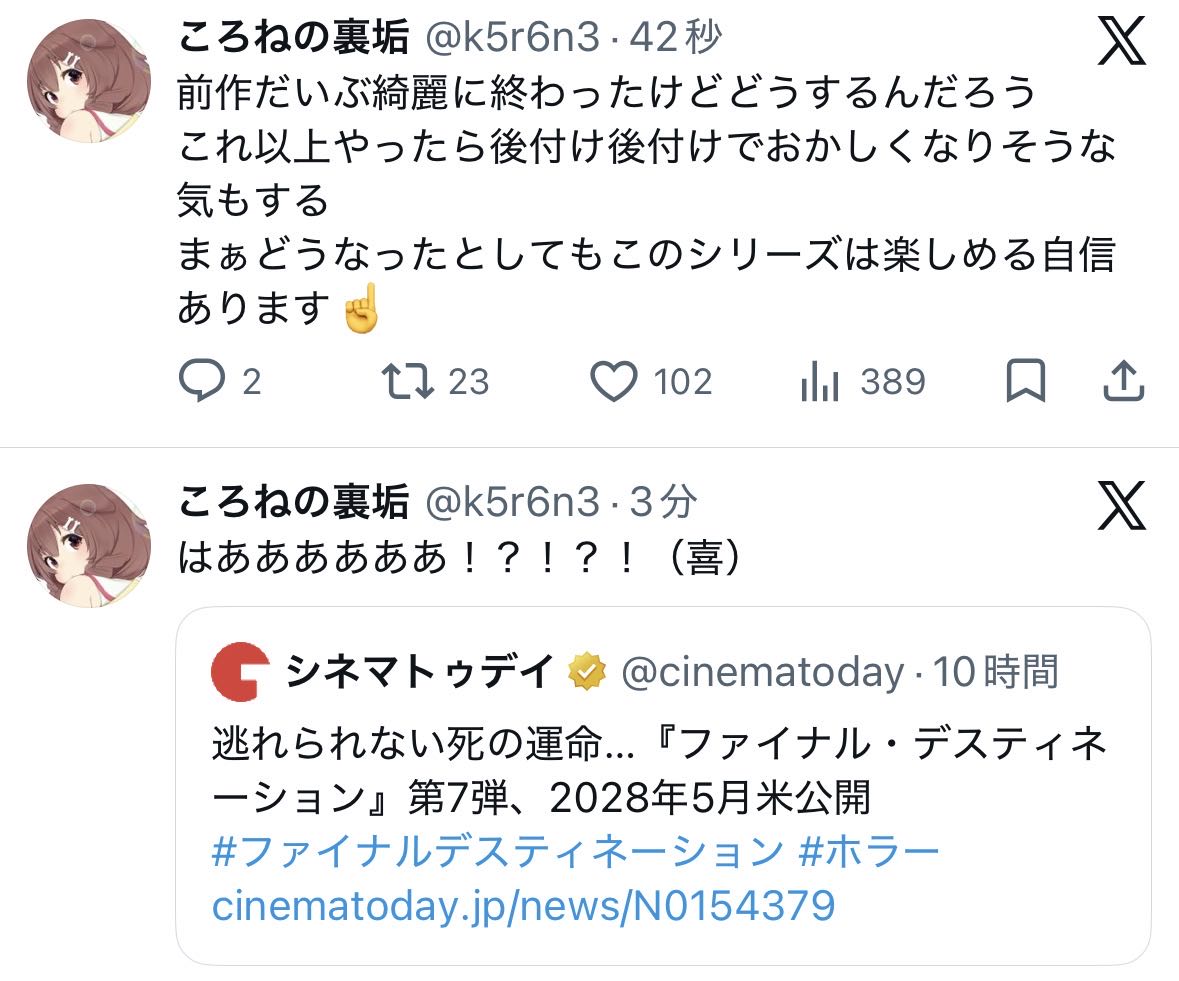Open profile avatar of the top tweet

pyautogui.click(x=88, y=81)
